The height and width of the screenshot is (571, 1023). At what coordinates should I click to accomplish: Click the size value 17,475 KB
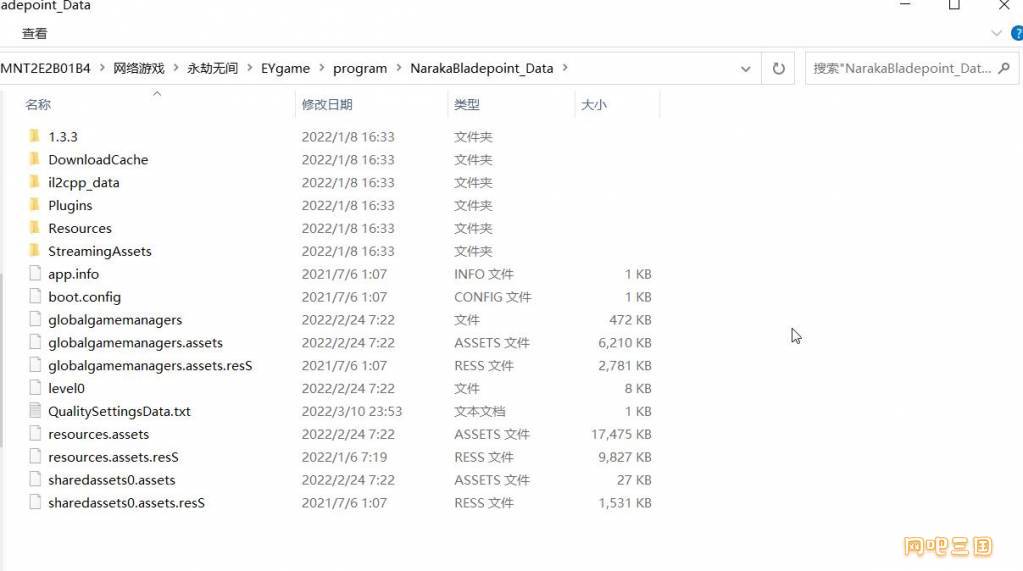[621, 434]
